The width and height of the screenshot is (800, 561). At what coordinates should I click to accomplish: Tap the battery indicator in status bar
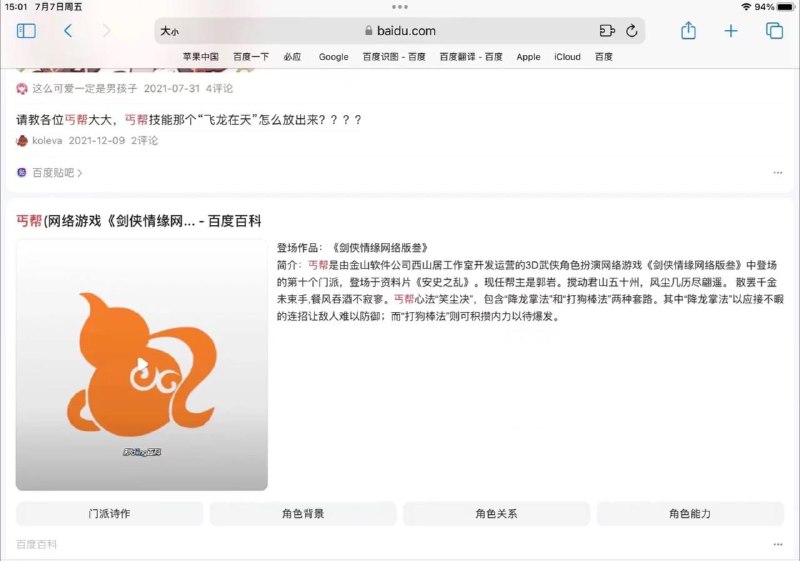coord(786,7)
